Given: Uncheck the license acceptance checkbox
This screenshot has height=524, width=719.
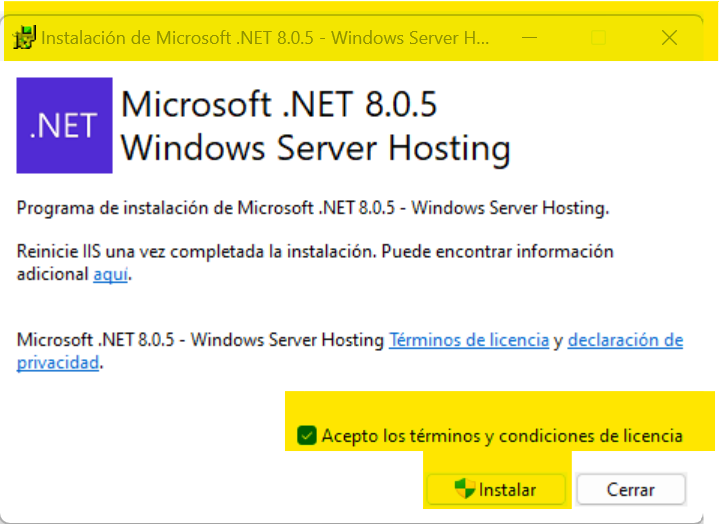Looking at the screenshot, I should click(x=307, y=435).
